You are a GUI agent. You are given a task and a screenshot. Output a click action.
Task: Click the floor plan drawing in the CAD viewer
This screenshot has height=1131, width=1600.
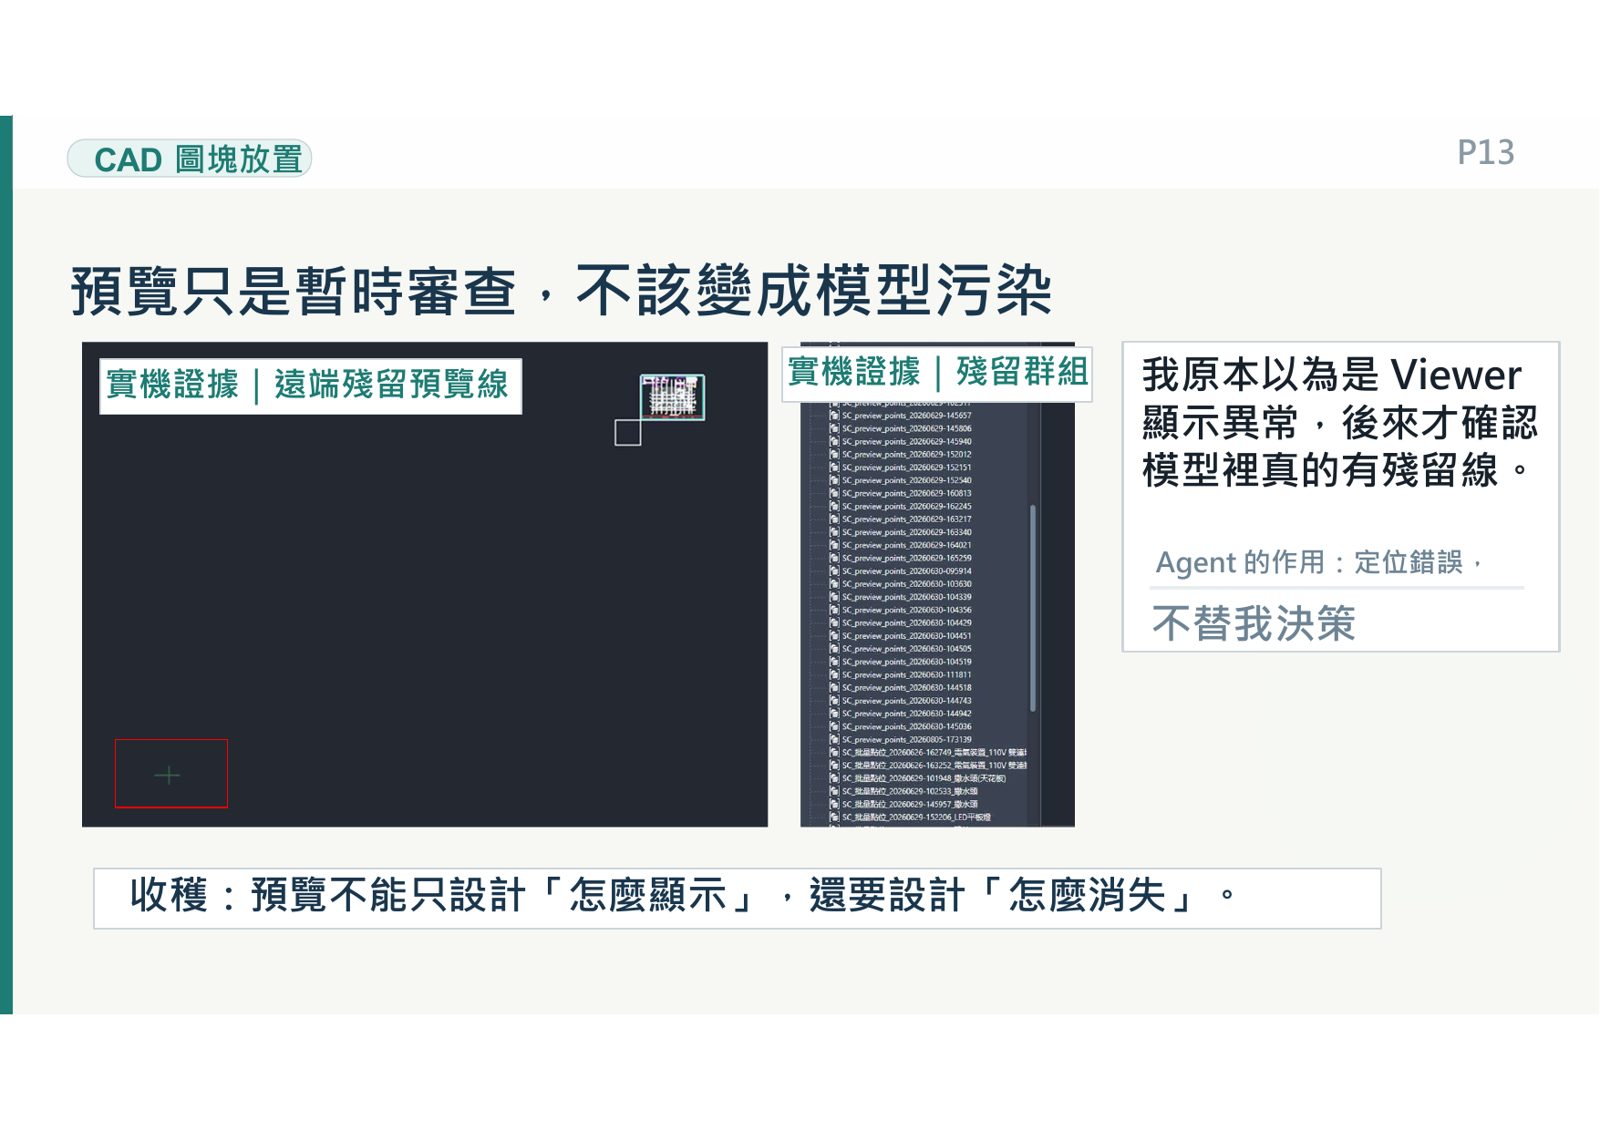(x=672, y=397)
